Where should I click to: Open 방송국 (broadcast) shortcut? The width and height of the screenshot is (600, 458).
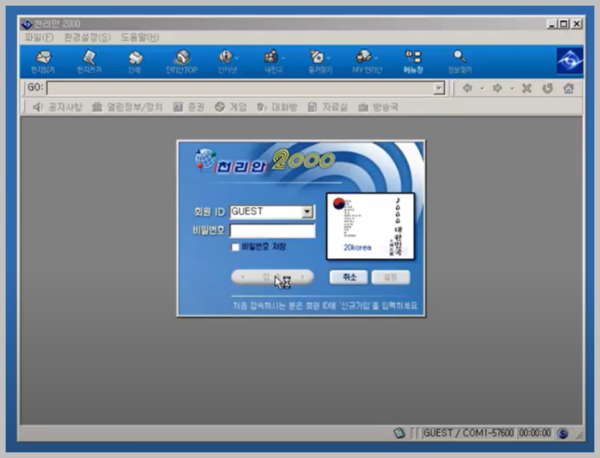[378, 107]
